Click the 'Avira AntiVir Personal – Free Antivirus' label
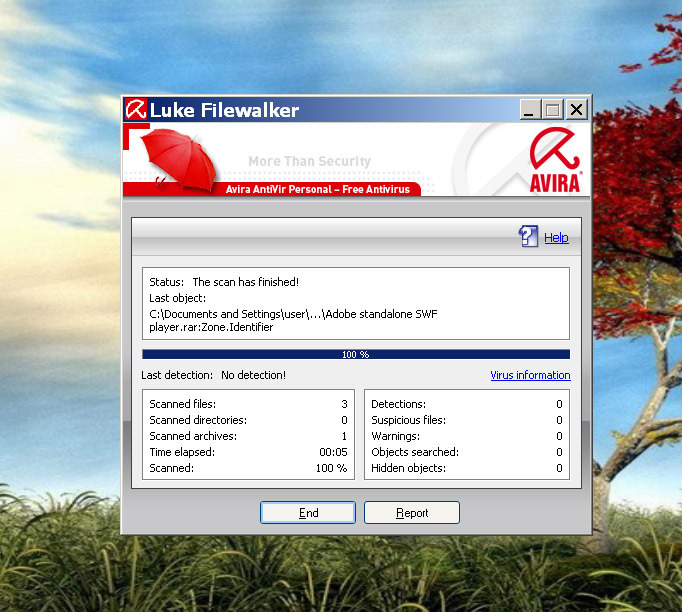682x612 pixels. 317,190
